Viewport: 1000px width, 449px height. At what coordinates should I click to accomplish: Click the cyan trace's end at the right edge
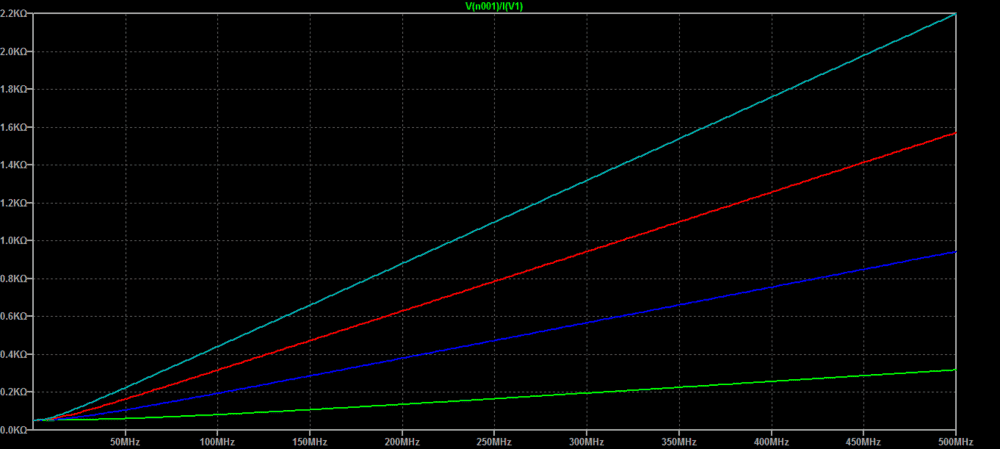tap(955, 14)
